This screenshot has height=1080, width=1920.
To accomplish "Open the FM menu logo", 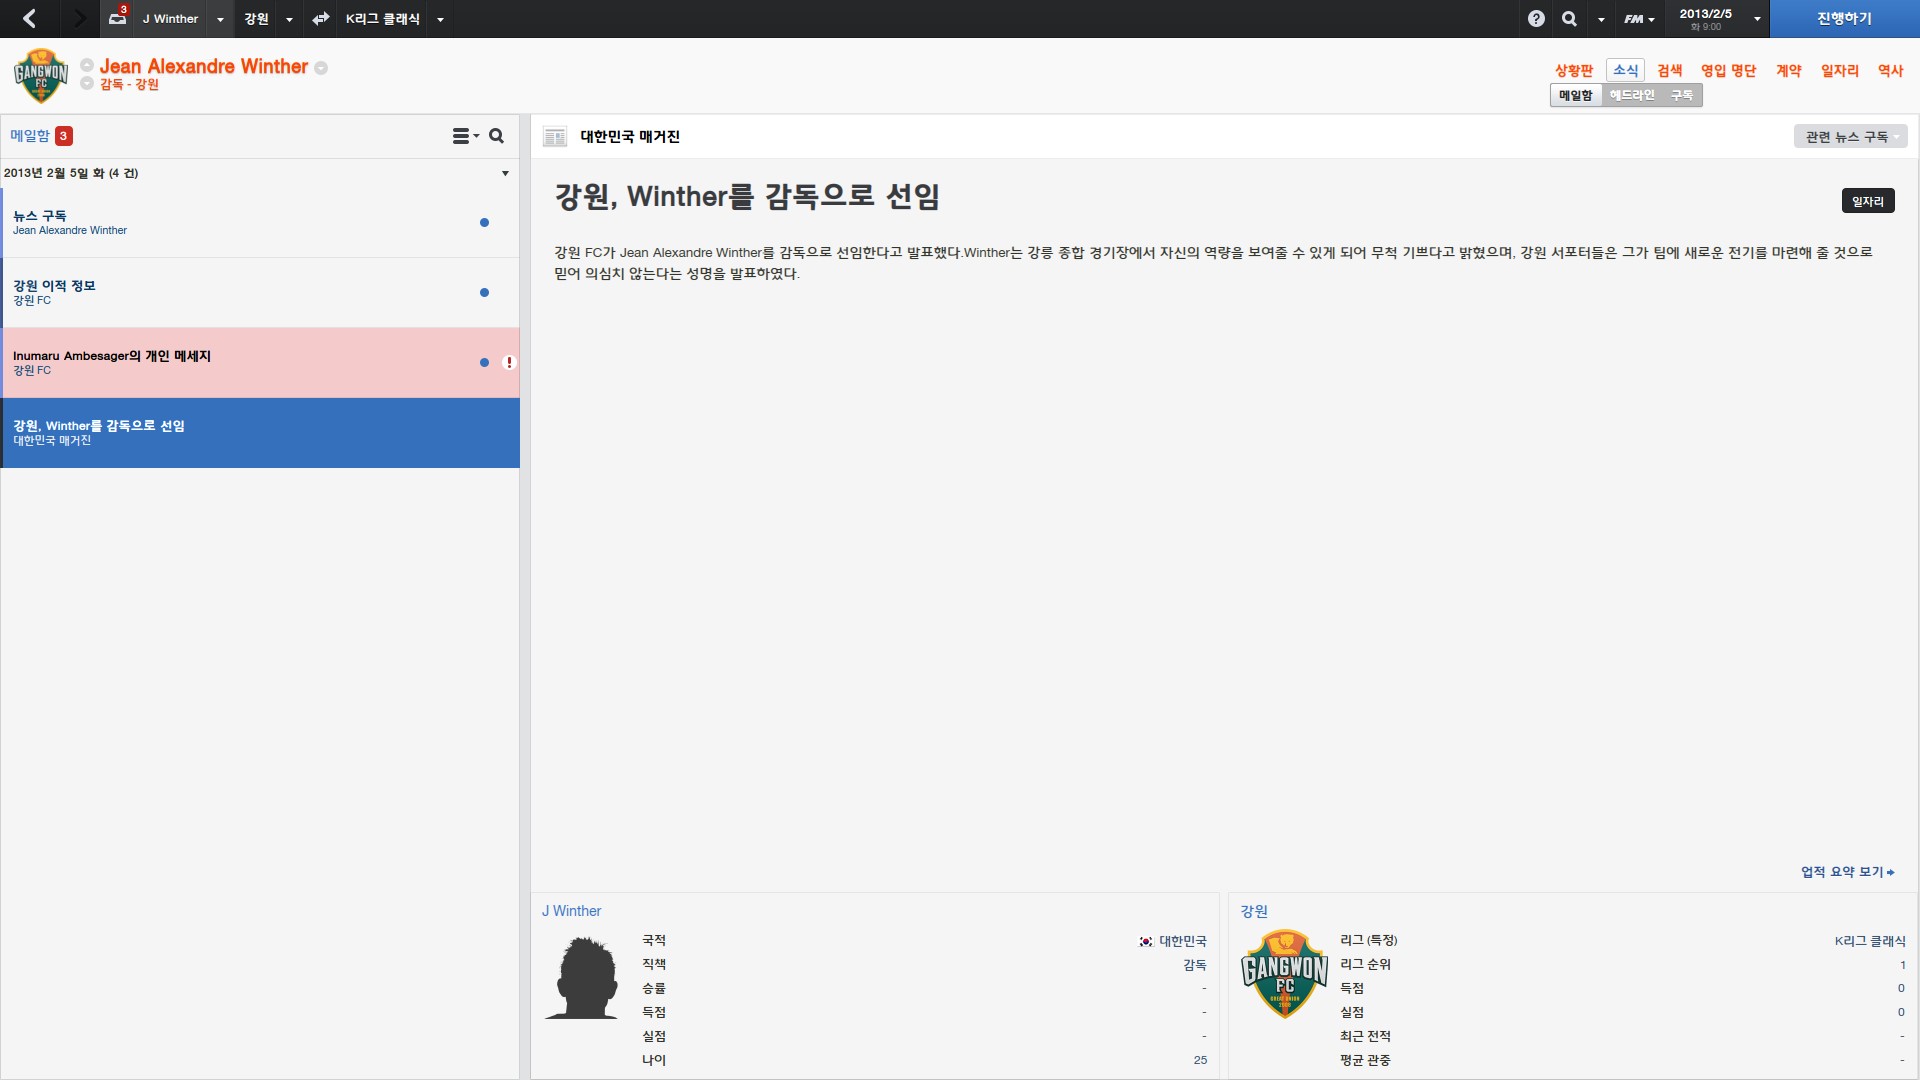I will 1639,19.
